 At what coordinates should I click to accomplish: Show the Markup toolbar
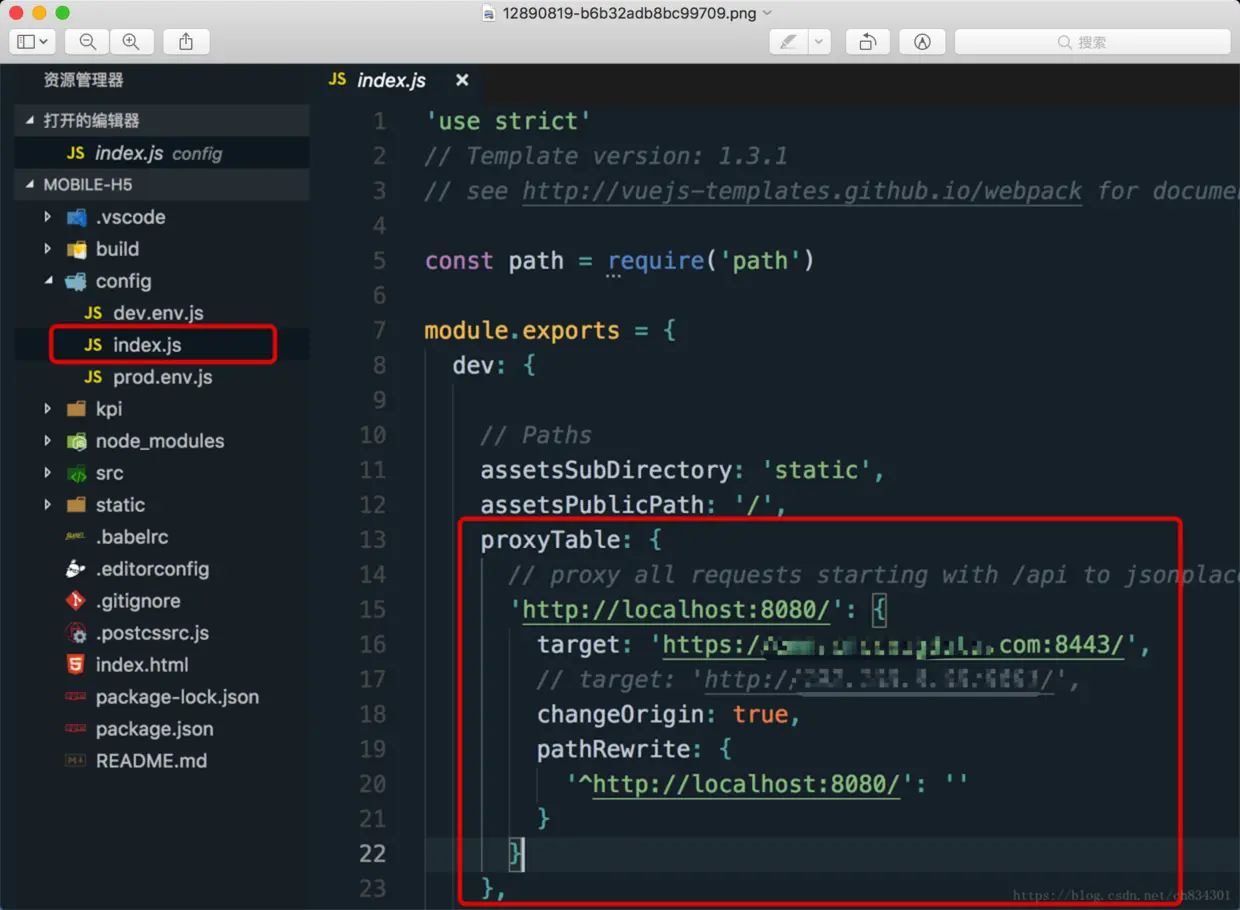(x=922, y=41)
